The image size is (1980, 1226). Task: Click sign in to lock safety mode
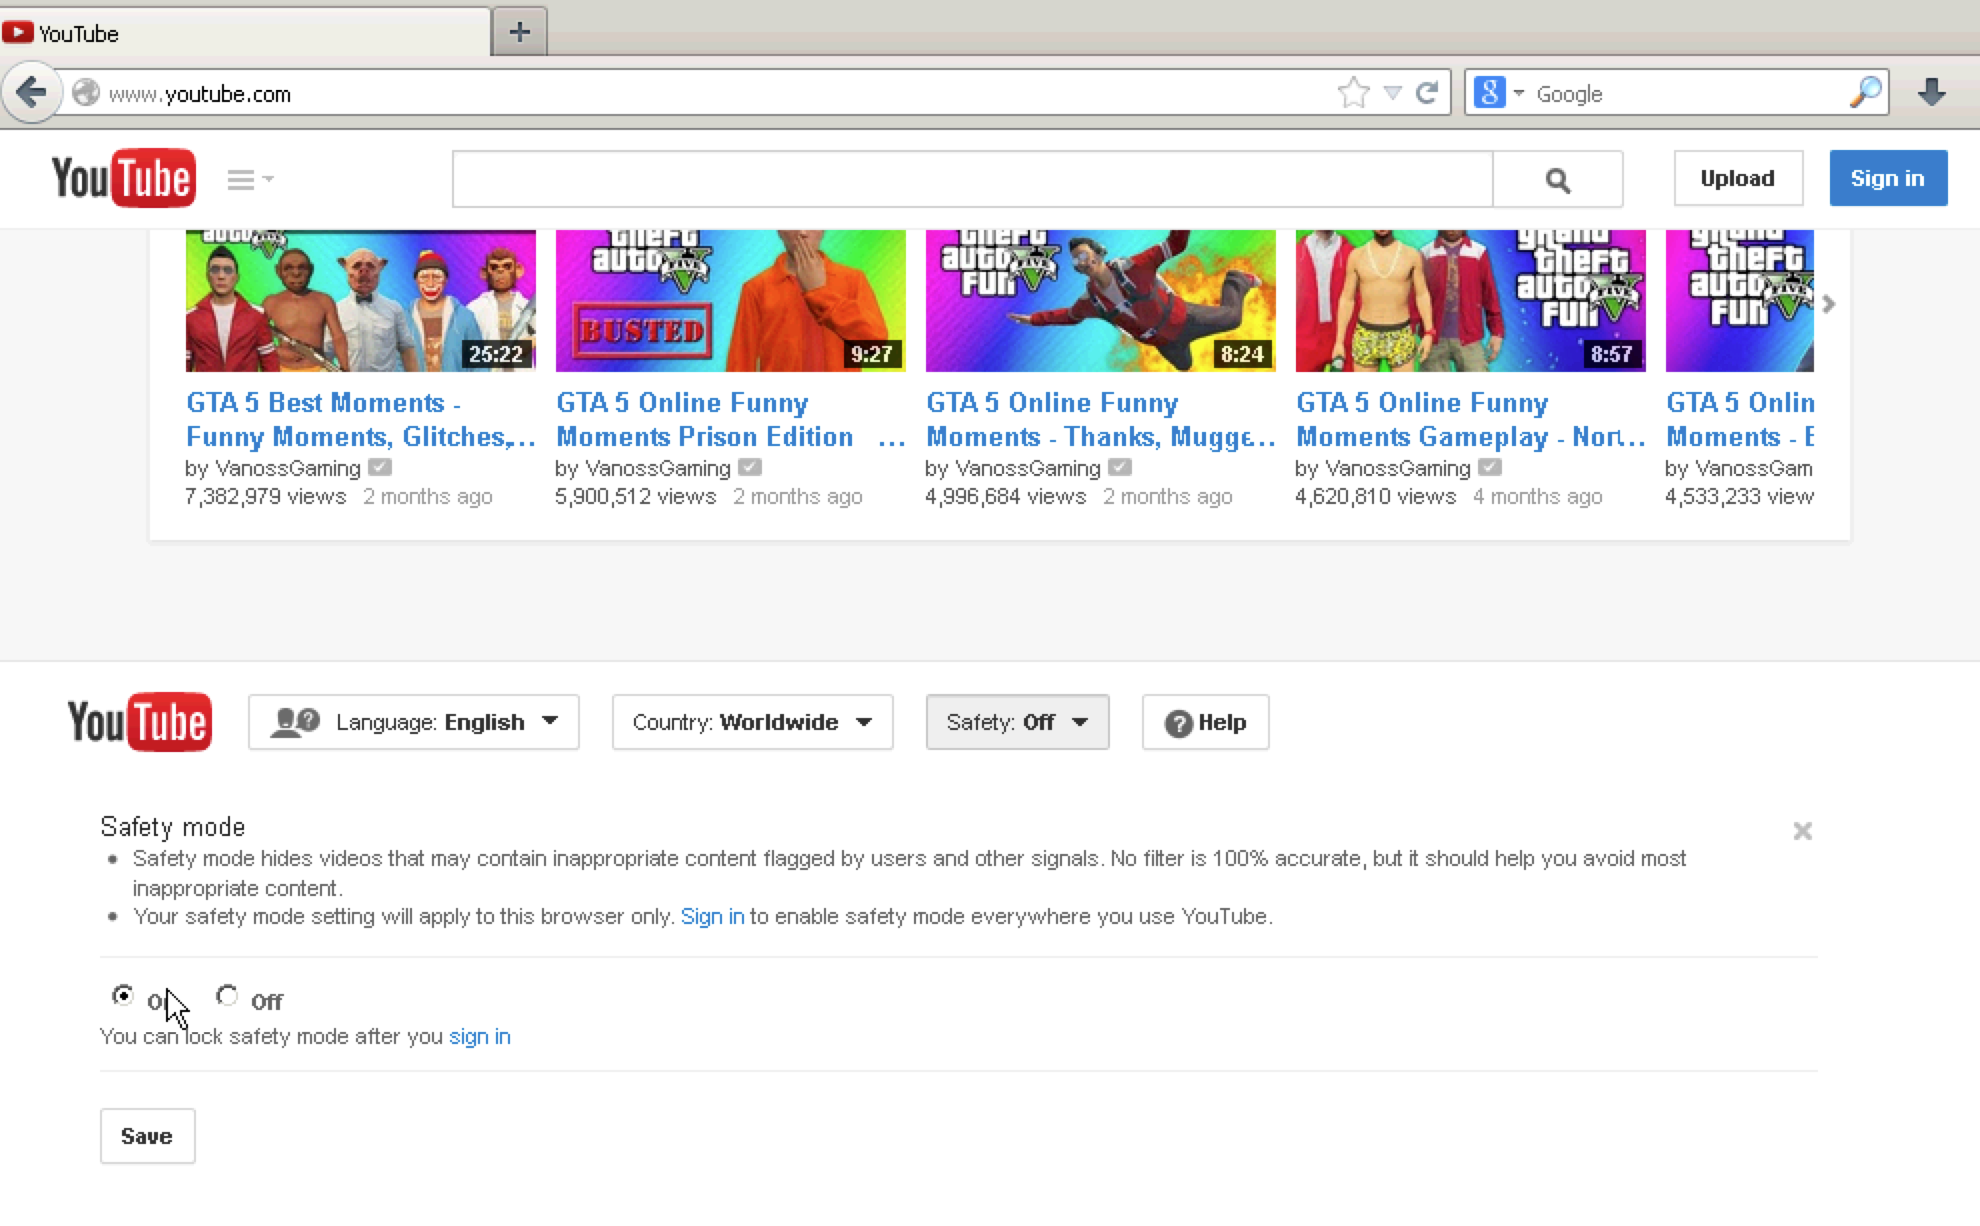click(479, 1036)
